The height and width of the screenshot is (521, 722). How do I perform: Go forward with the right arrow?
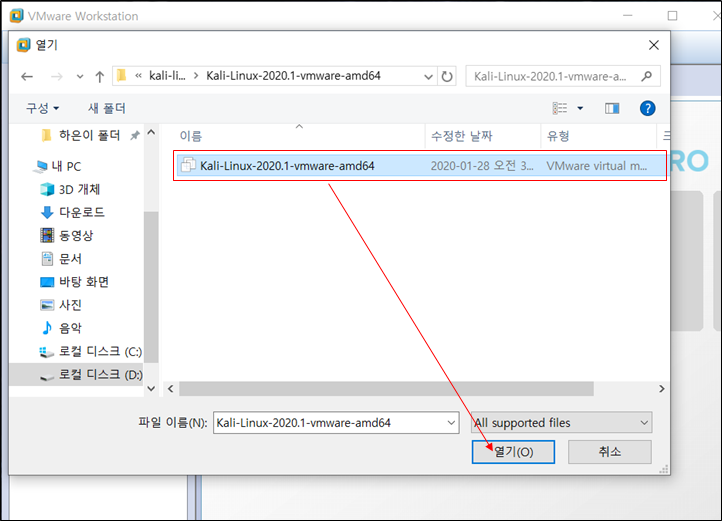point(57,76)
